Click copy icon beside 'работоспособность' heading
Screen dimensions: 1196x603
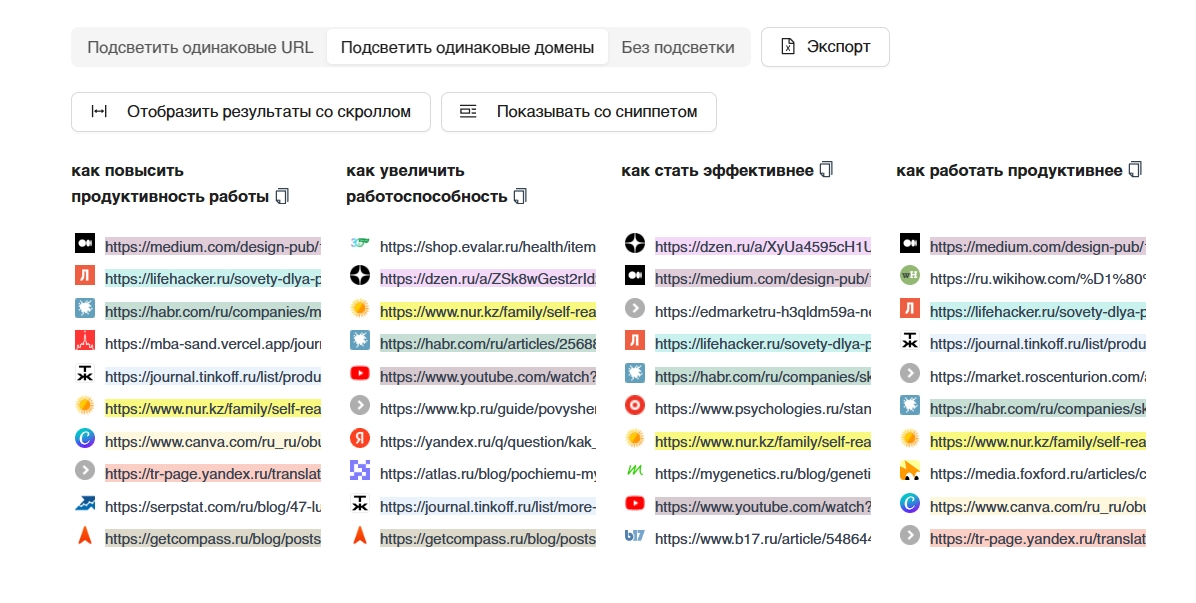(x=520, y=196)
